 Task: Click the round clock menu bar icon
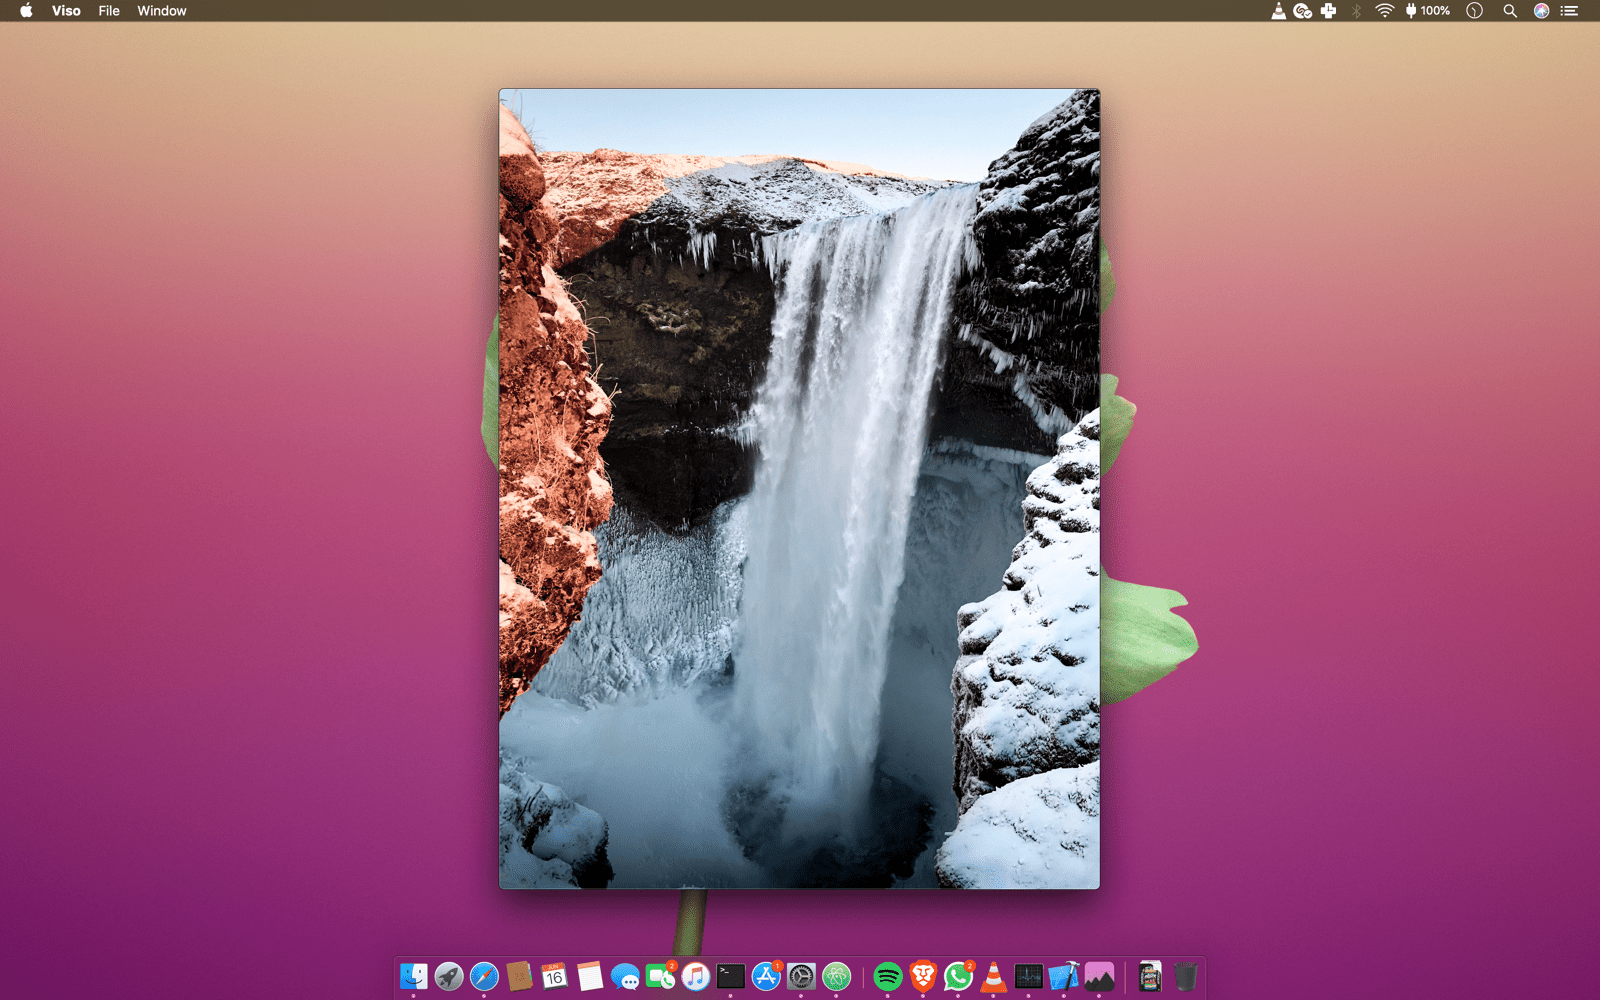[1474, 11]
